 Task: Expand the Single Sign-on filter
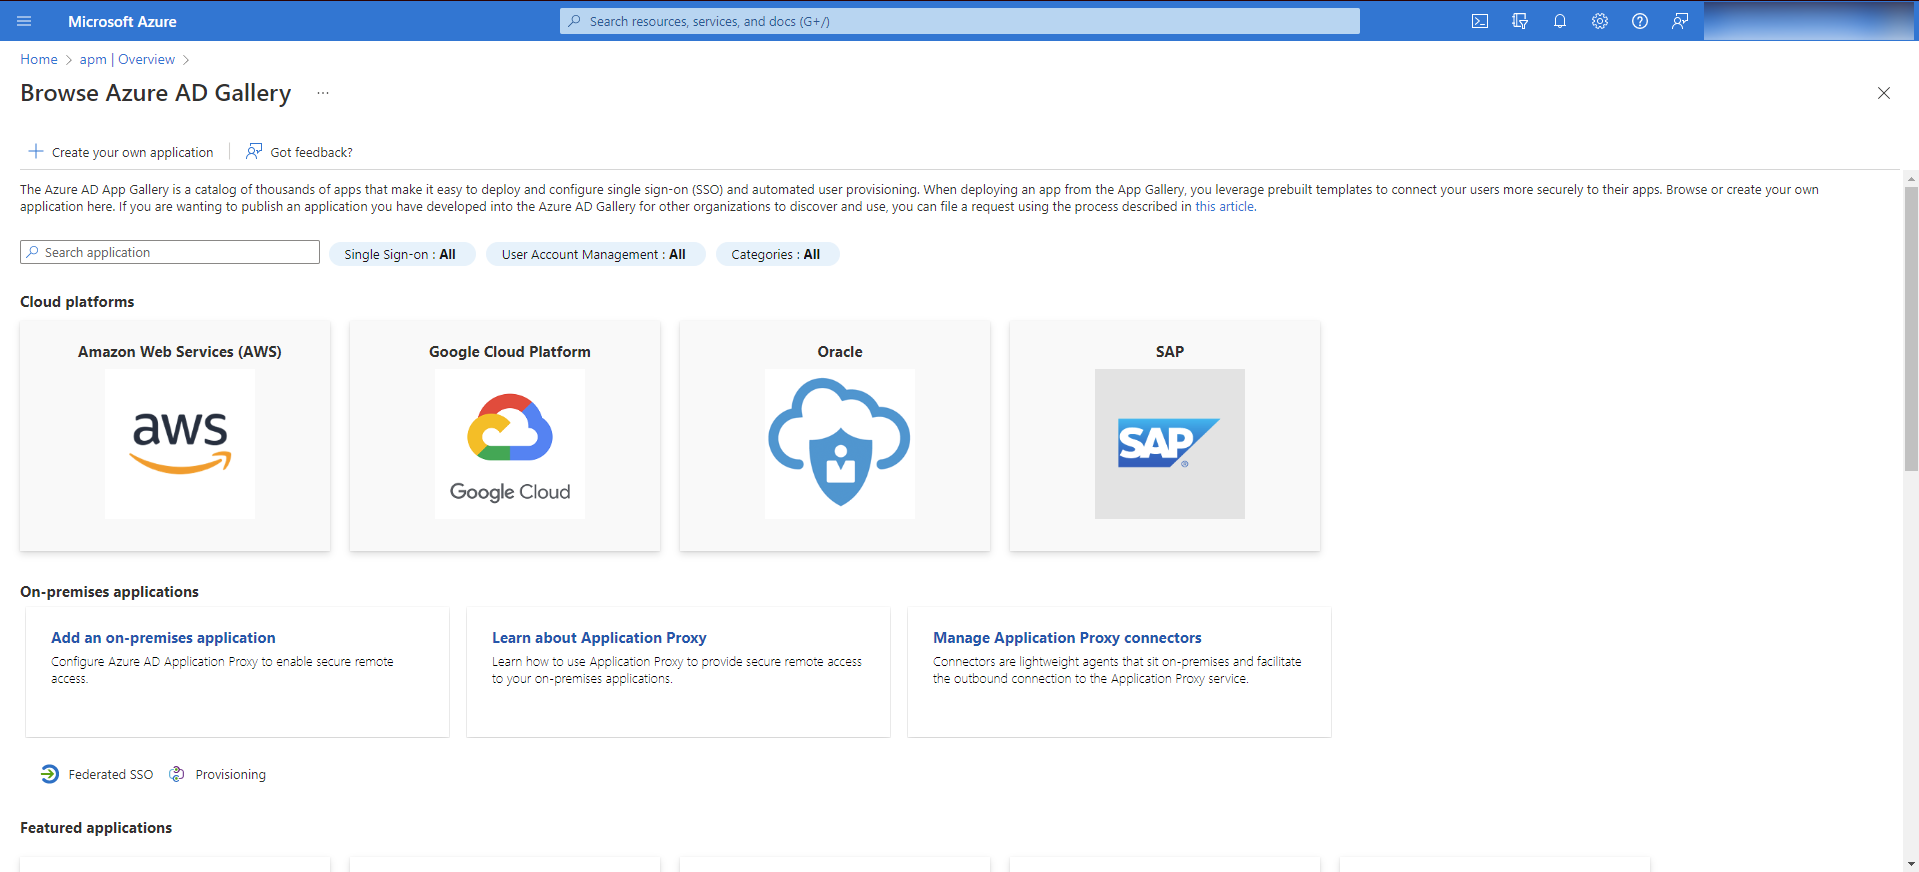pyautogui.click(x=400, y=254)
